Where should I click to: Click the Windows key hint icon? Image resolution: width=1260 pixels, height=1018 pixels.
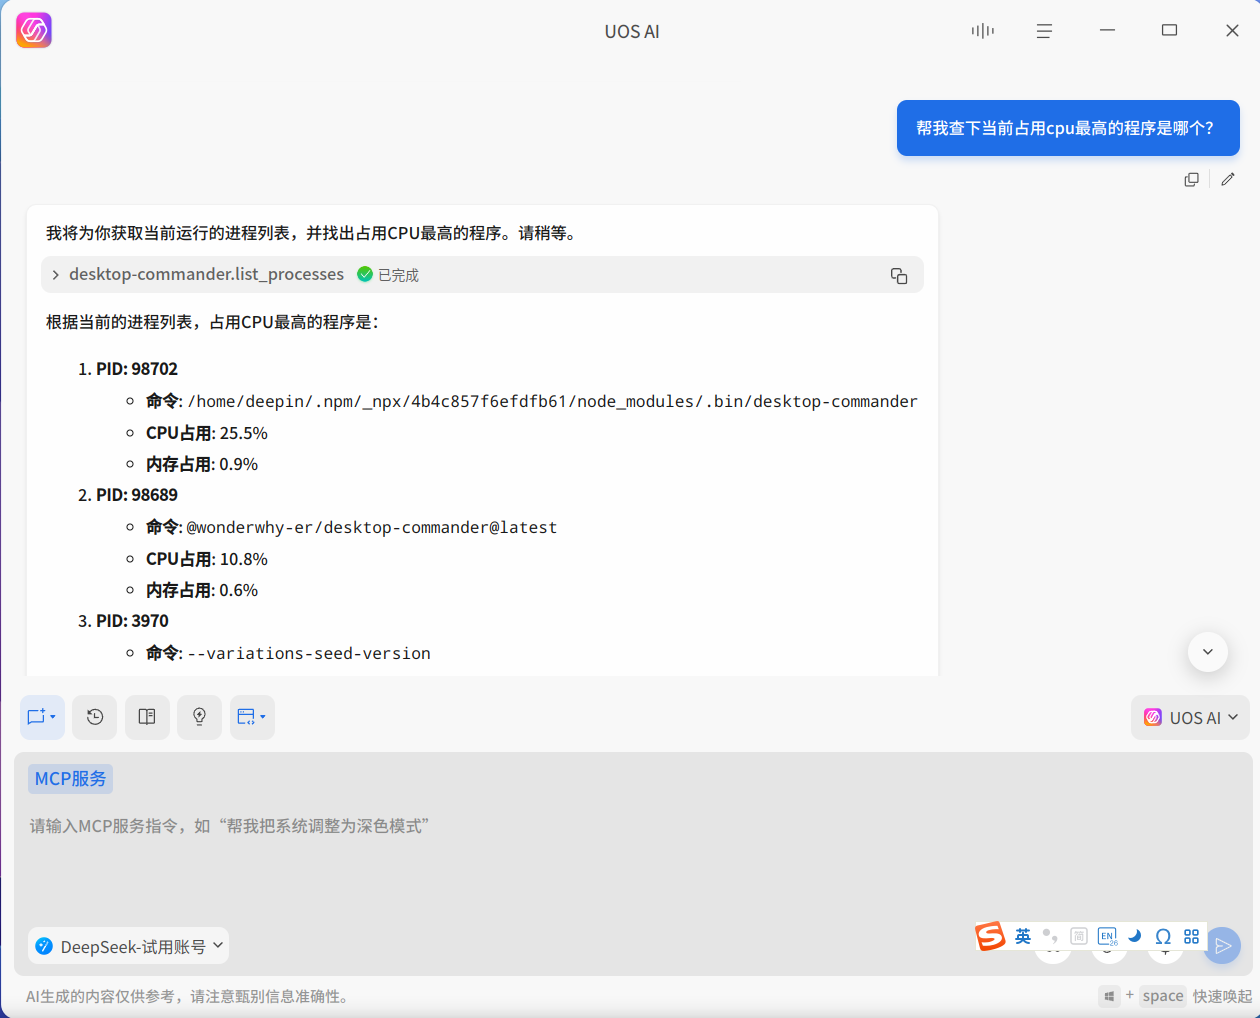[1109, 996]
